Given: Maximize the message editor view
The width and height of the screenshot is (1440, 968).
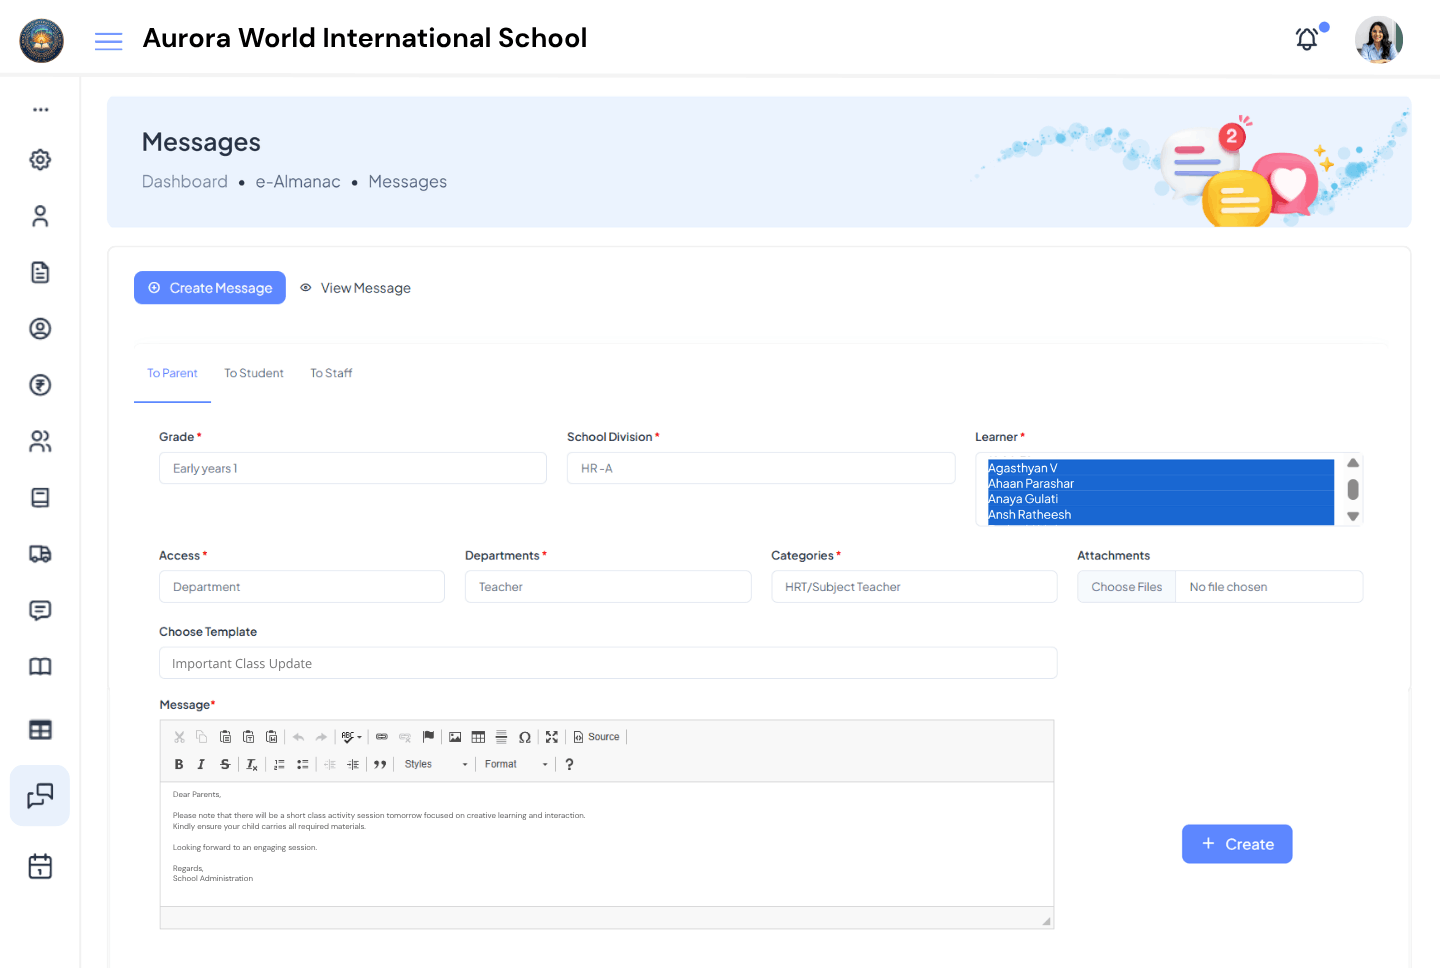Looking at the screenshot, I should point(552,736).
